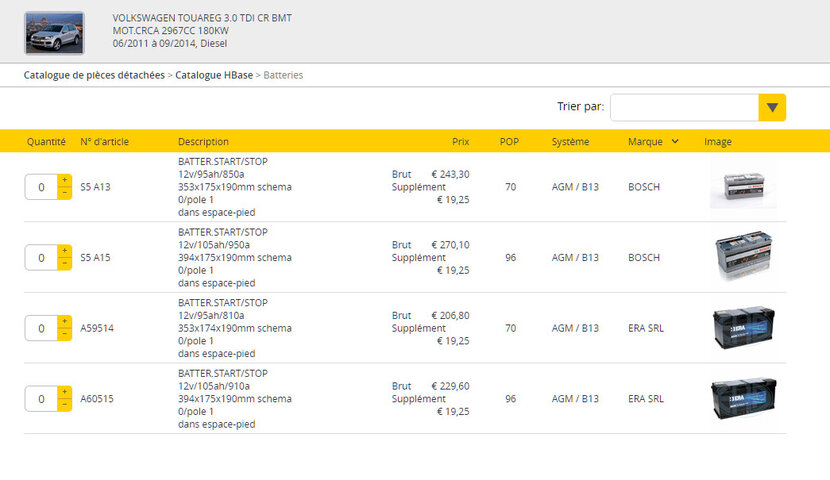Select the N° d'article column header
Screen dimensions: 830x480
click(x=104, y=142)
